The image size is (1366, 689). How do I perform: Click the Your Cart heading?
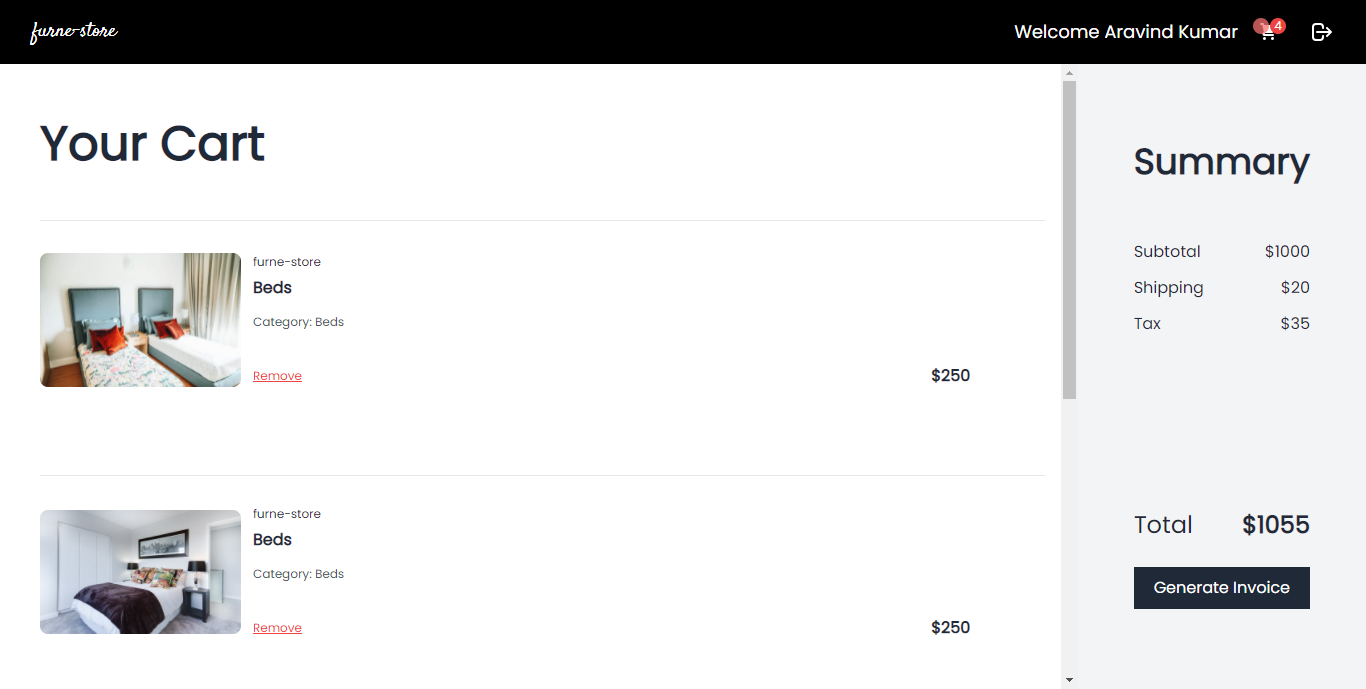(x=151, y=143)
